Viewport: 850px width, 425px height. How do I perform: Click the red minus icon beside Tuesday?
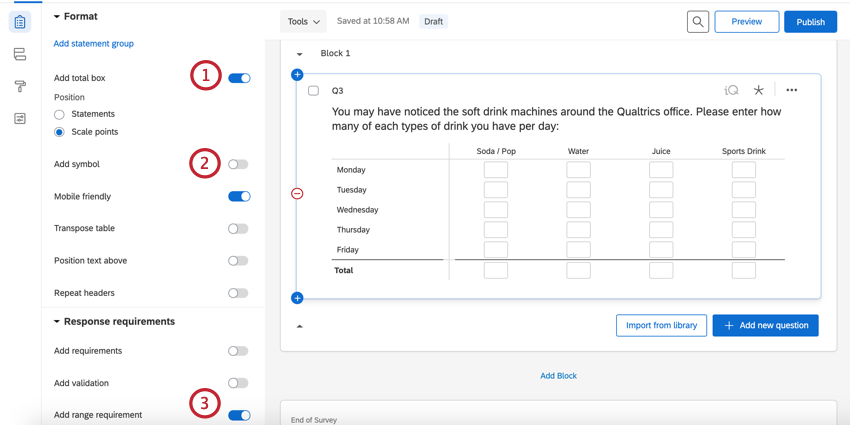pyautogui.click(x=297, y=193)
